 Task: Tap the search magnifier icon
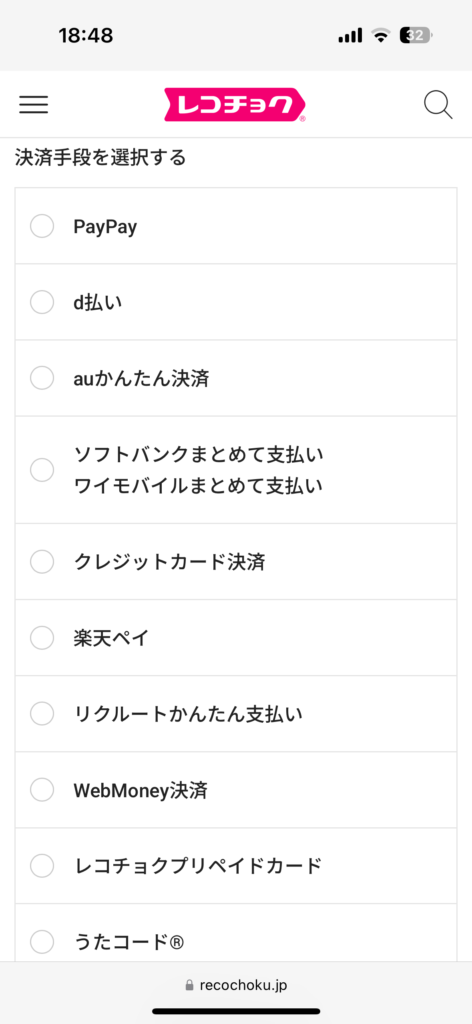tap(438, 104)
